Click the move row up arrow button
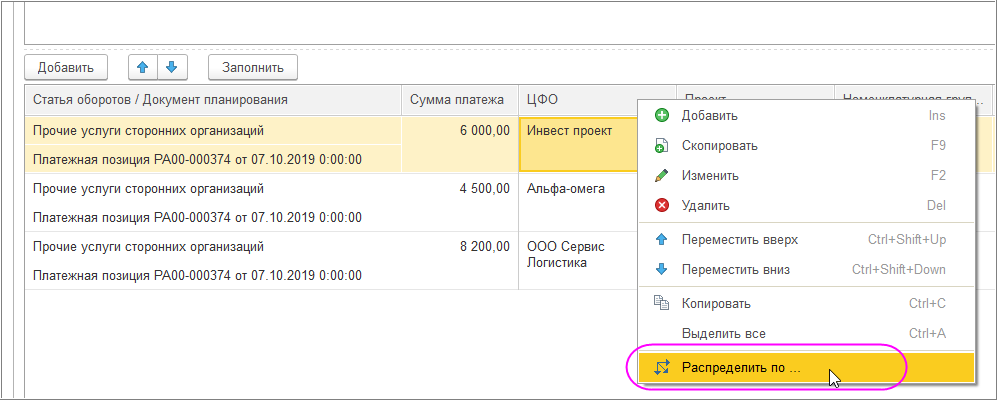The height and width of the screenshot is (400, 997). coord(143,67)
